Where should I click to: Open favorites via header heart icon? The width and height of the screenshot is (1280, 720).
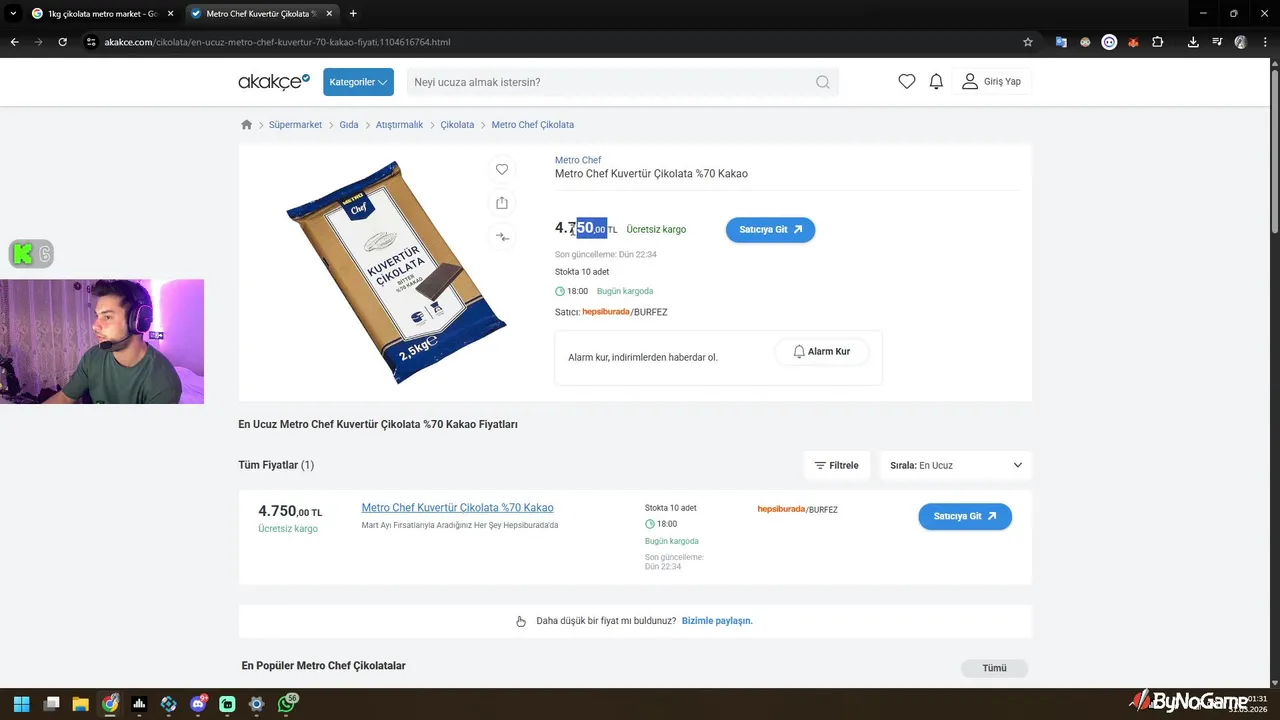[x=907, y=82]
